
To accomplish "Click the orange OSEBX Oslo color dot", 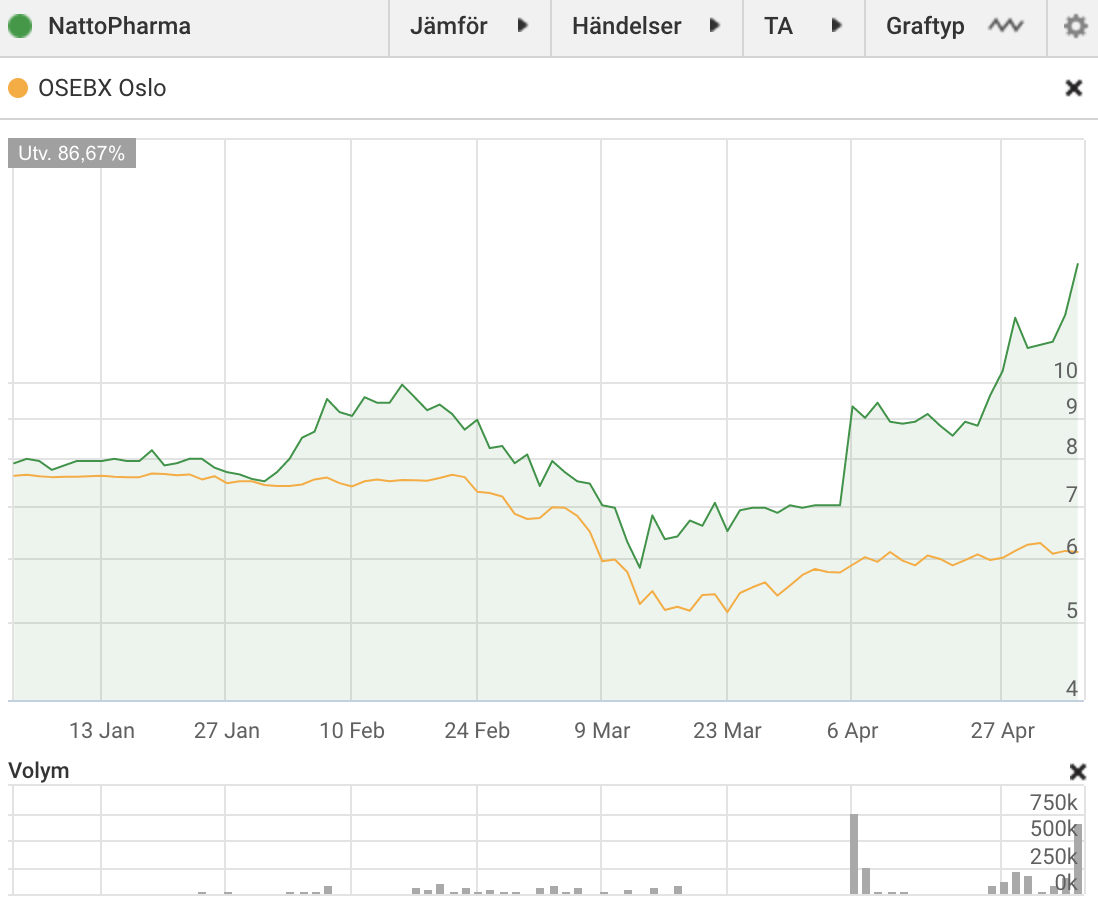I will pos(18,88).
